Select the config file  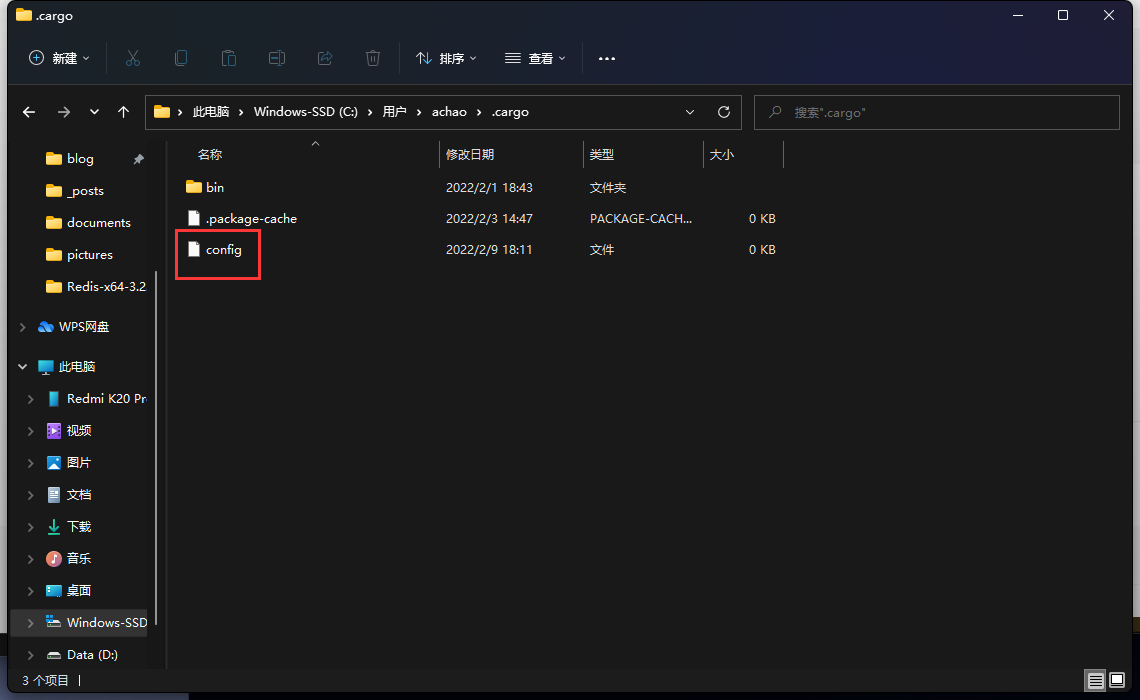point(224,250)
